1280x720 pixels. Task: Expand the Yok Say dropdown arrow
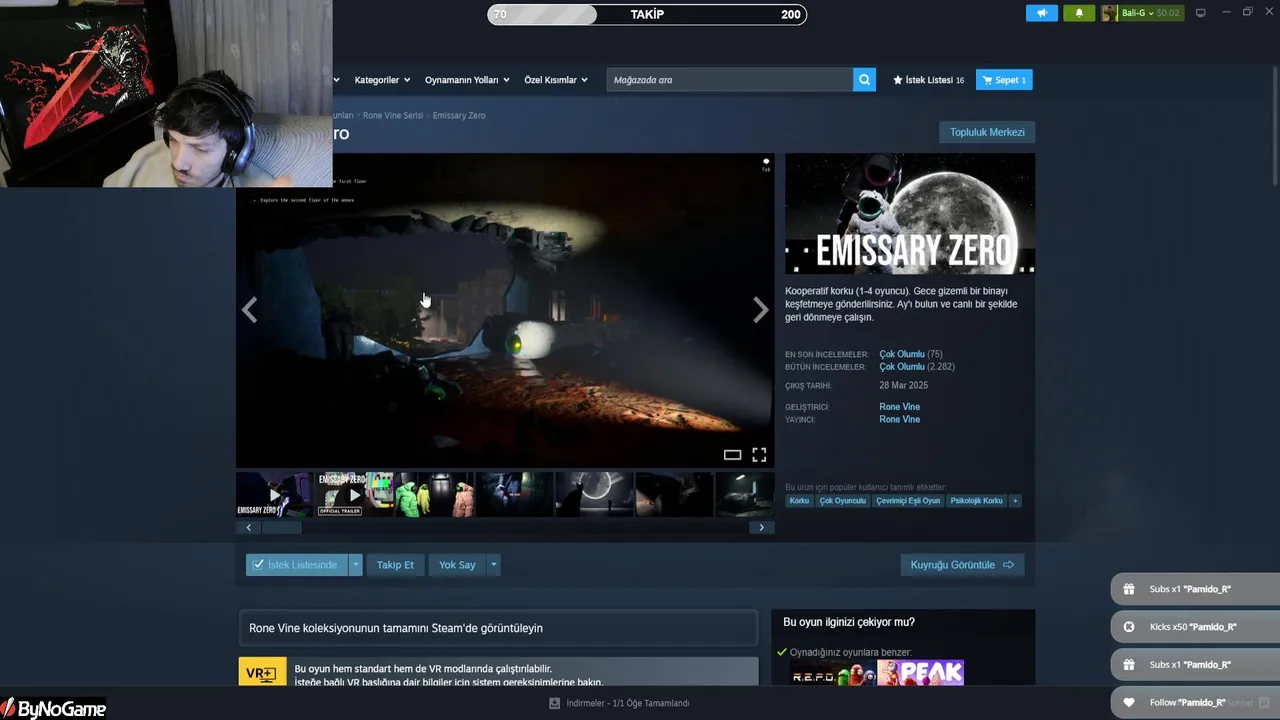493,565
